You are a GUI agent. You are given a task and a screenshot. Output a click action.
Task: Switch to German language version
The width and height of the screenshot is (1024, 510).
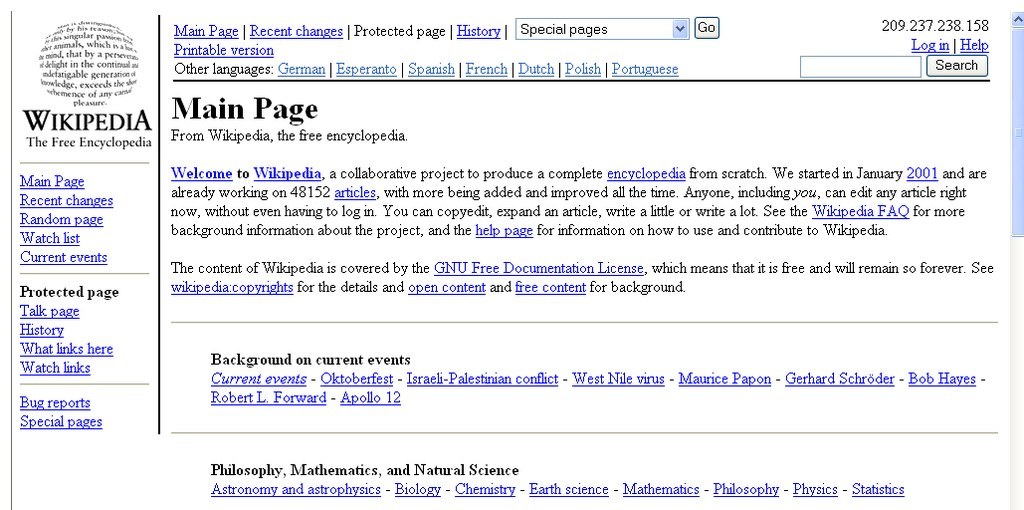301,69
